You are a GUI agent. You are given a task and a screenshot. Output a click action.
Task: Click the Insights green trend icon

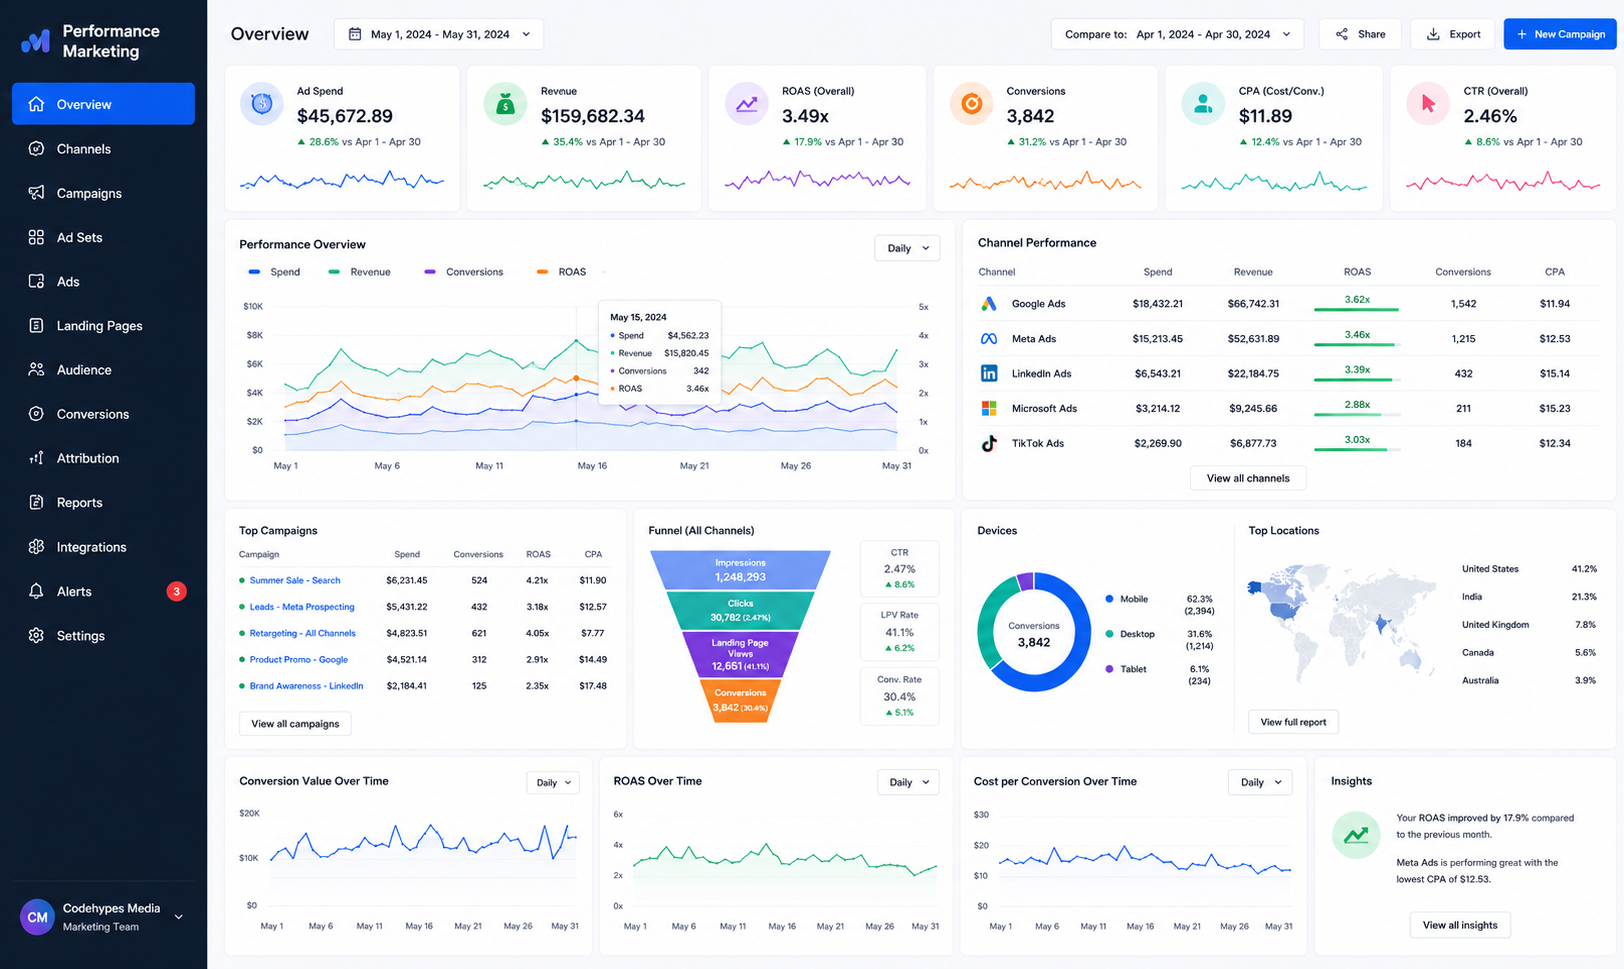1356,834
